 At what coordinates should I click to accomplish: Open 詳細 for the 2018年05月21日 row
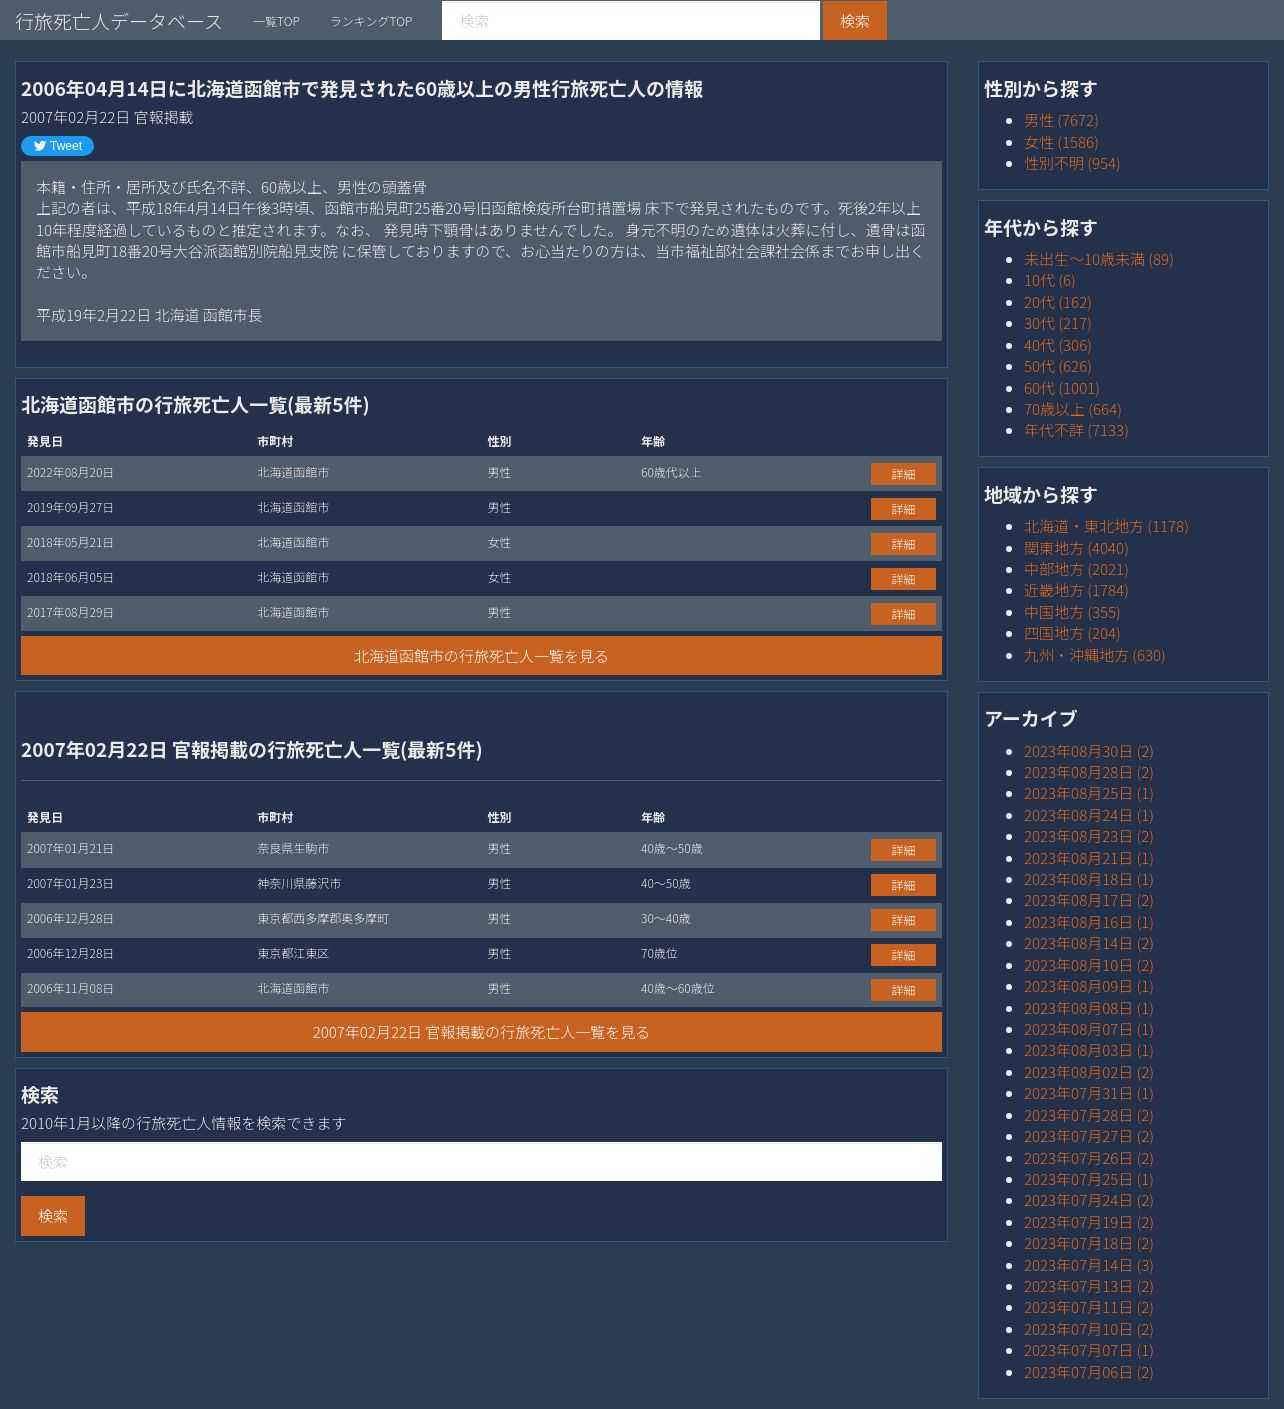click(903, 544)
